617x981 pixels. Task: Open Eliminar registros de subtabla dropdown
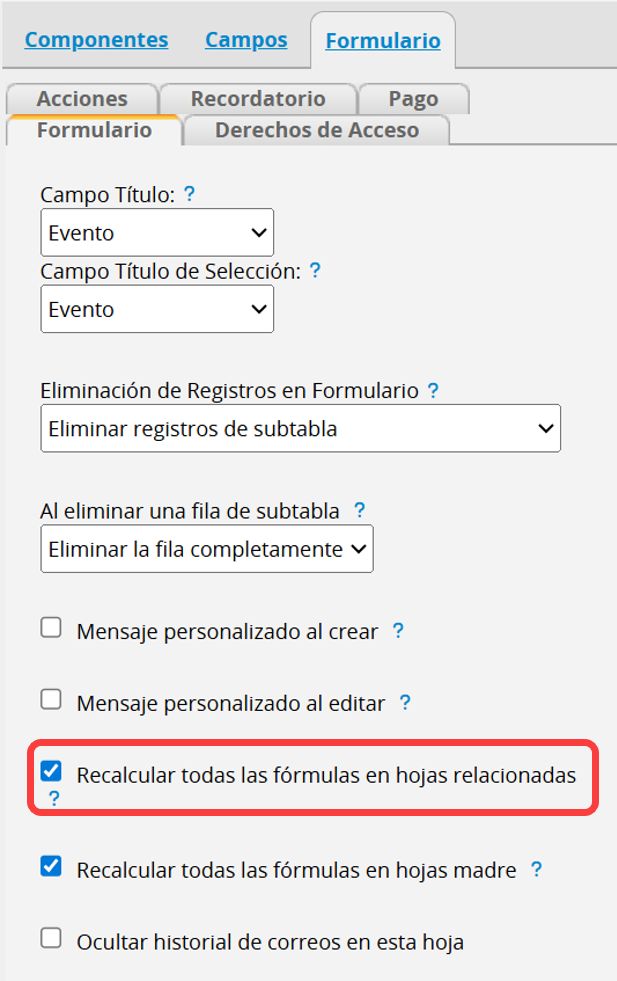[x=300, y=429]
